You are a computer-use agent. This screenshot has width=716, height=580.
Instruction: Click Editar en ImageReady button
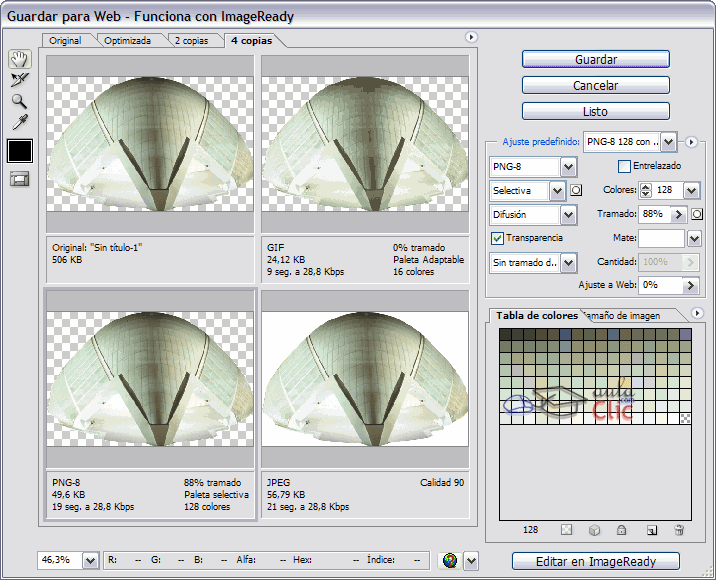(595, 561)
